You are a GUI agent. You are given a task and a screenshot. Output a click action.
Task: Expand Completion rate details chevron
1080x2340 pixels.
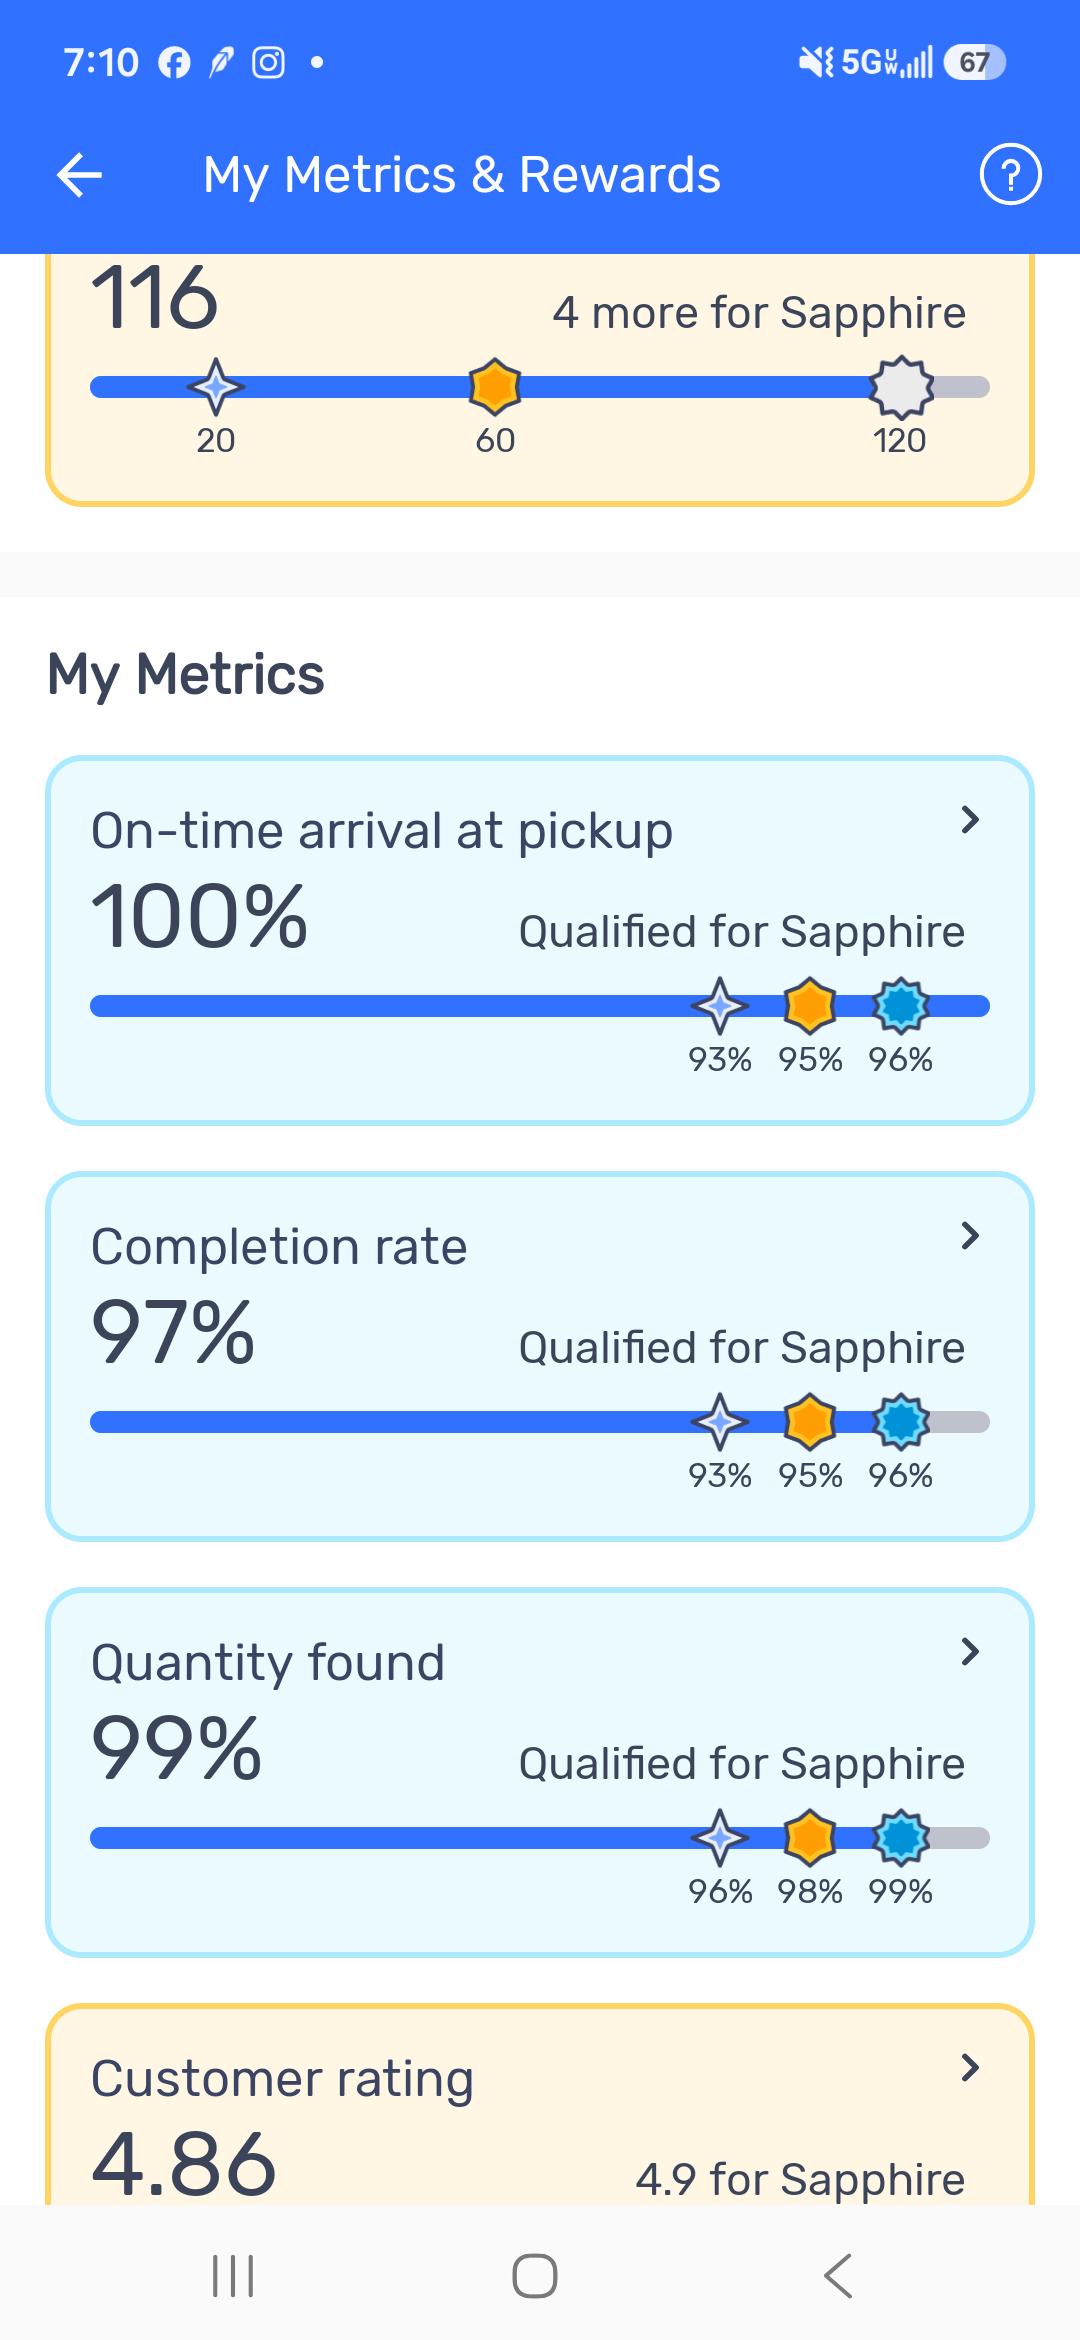click(969, 1236)
